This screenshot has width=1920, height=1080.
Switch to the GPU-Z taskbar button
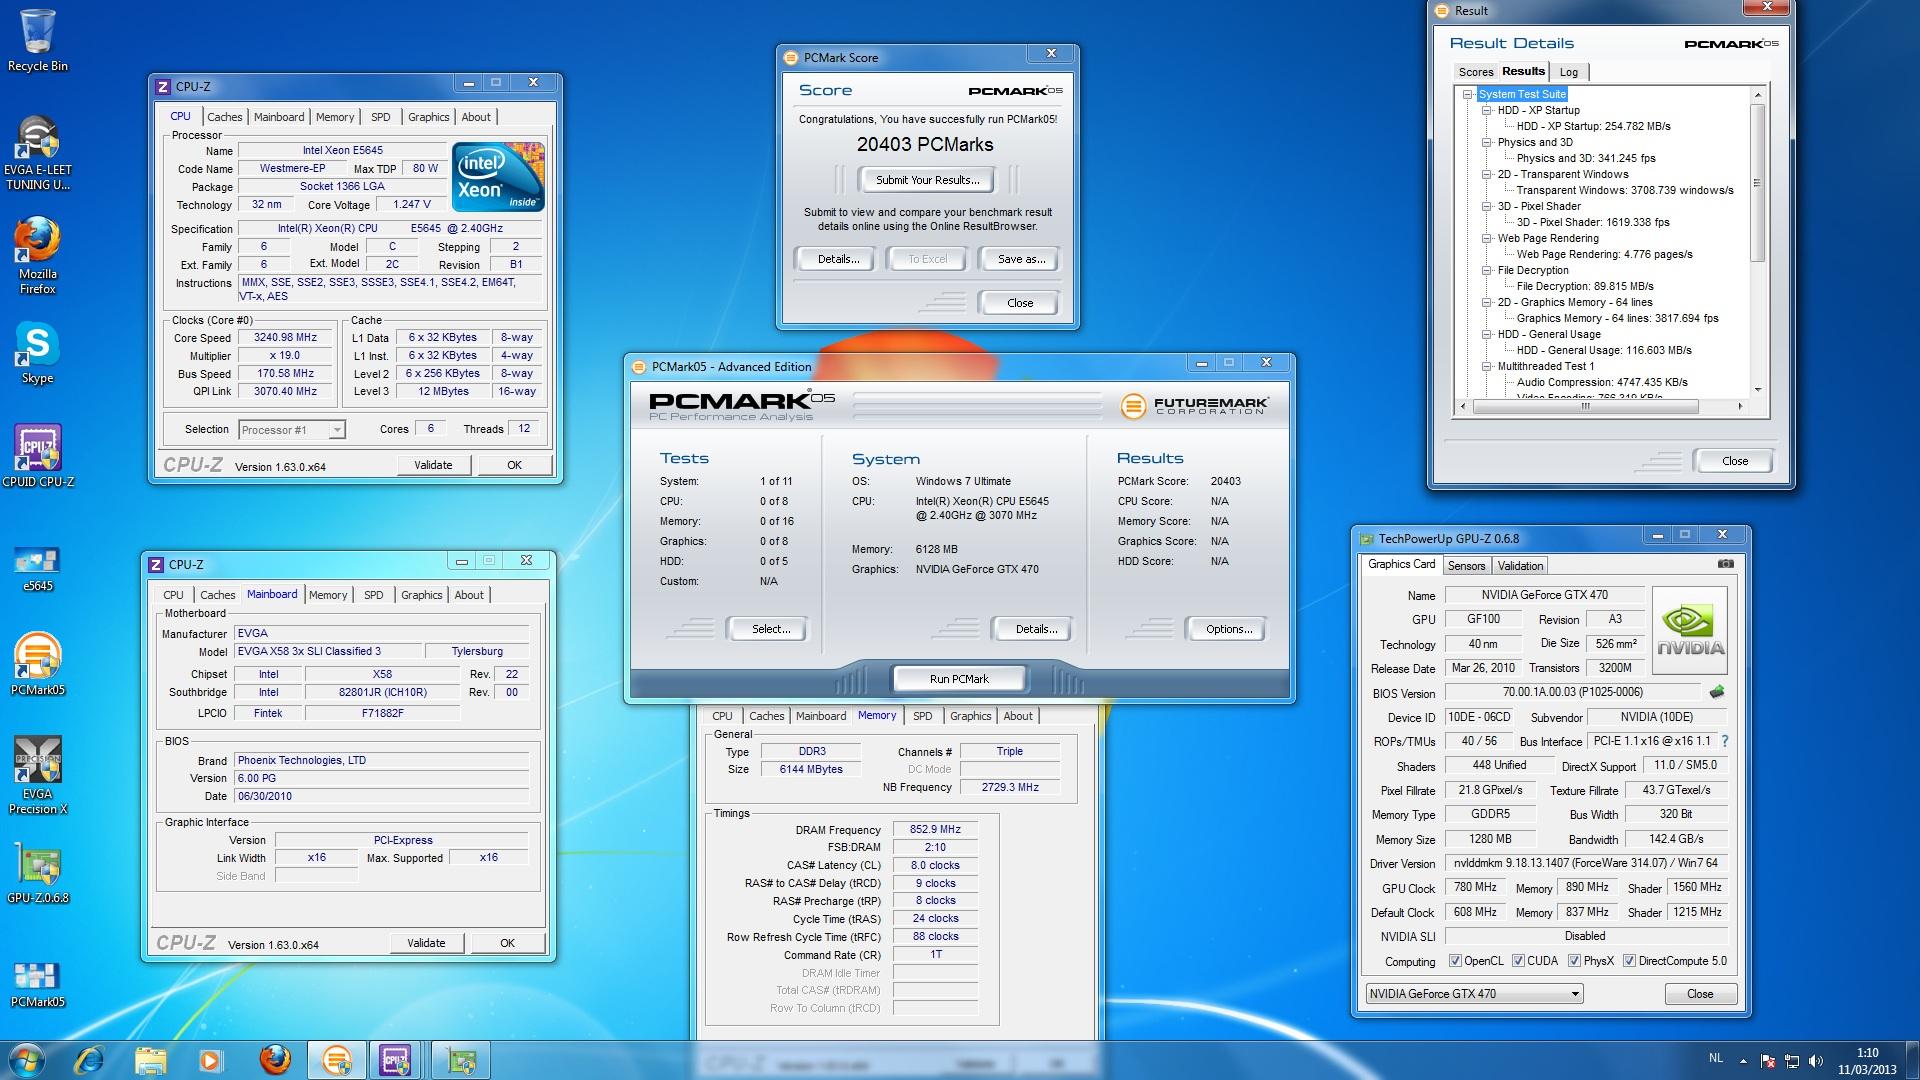460,1060
